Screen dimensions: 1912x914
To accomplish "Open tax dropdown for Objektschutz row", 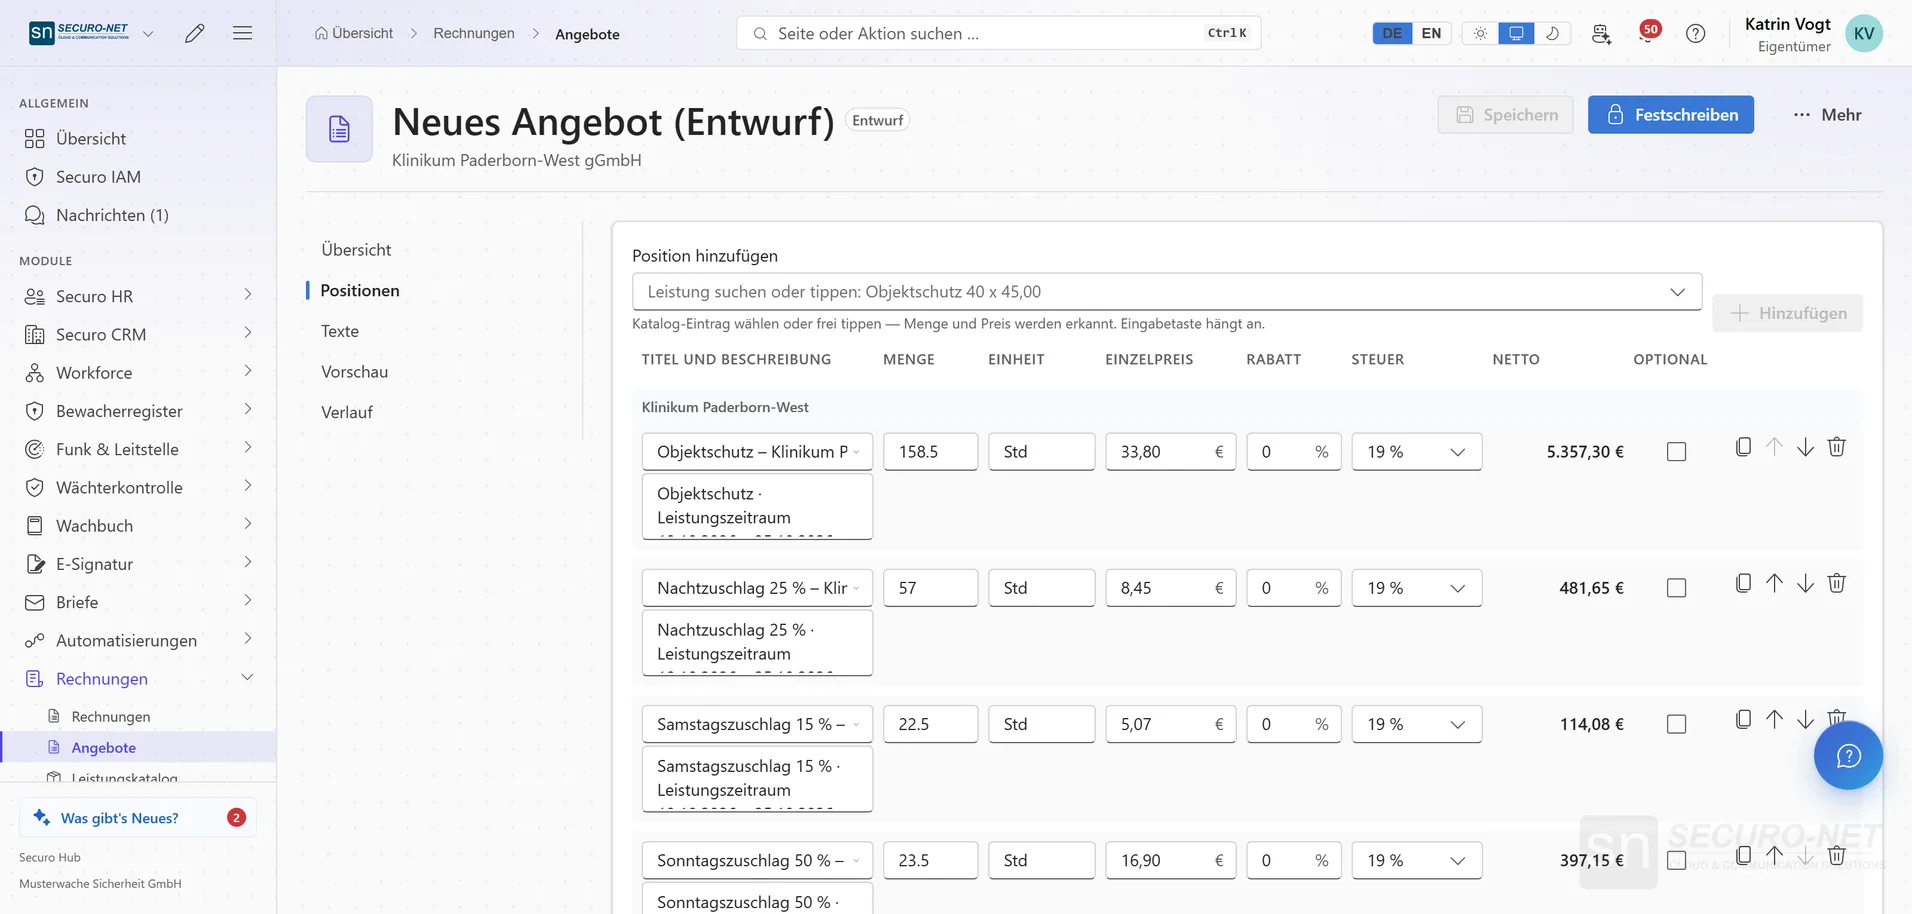I will click(x=1416, y=452).
